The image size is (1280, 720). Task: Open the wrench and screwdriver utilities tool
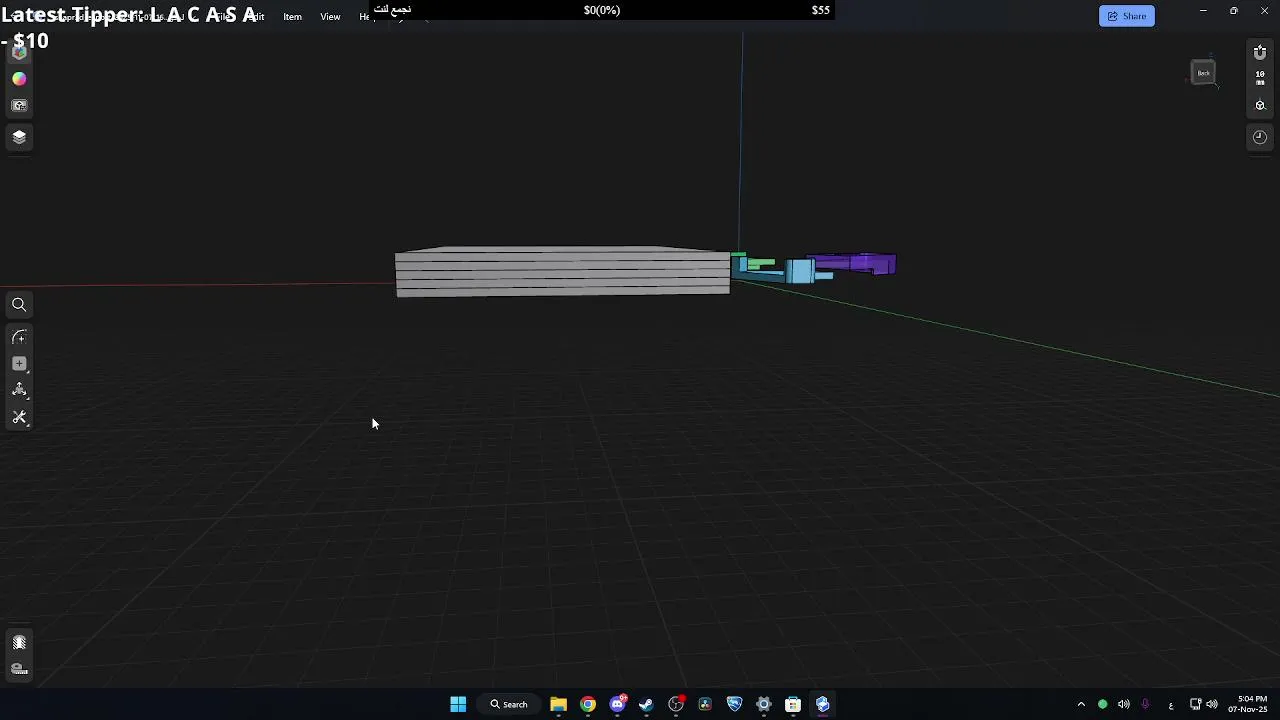[x=19, y=418]
